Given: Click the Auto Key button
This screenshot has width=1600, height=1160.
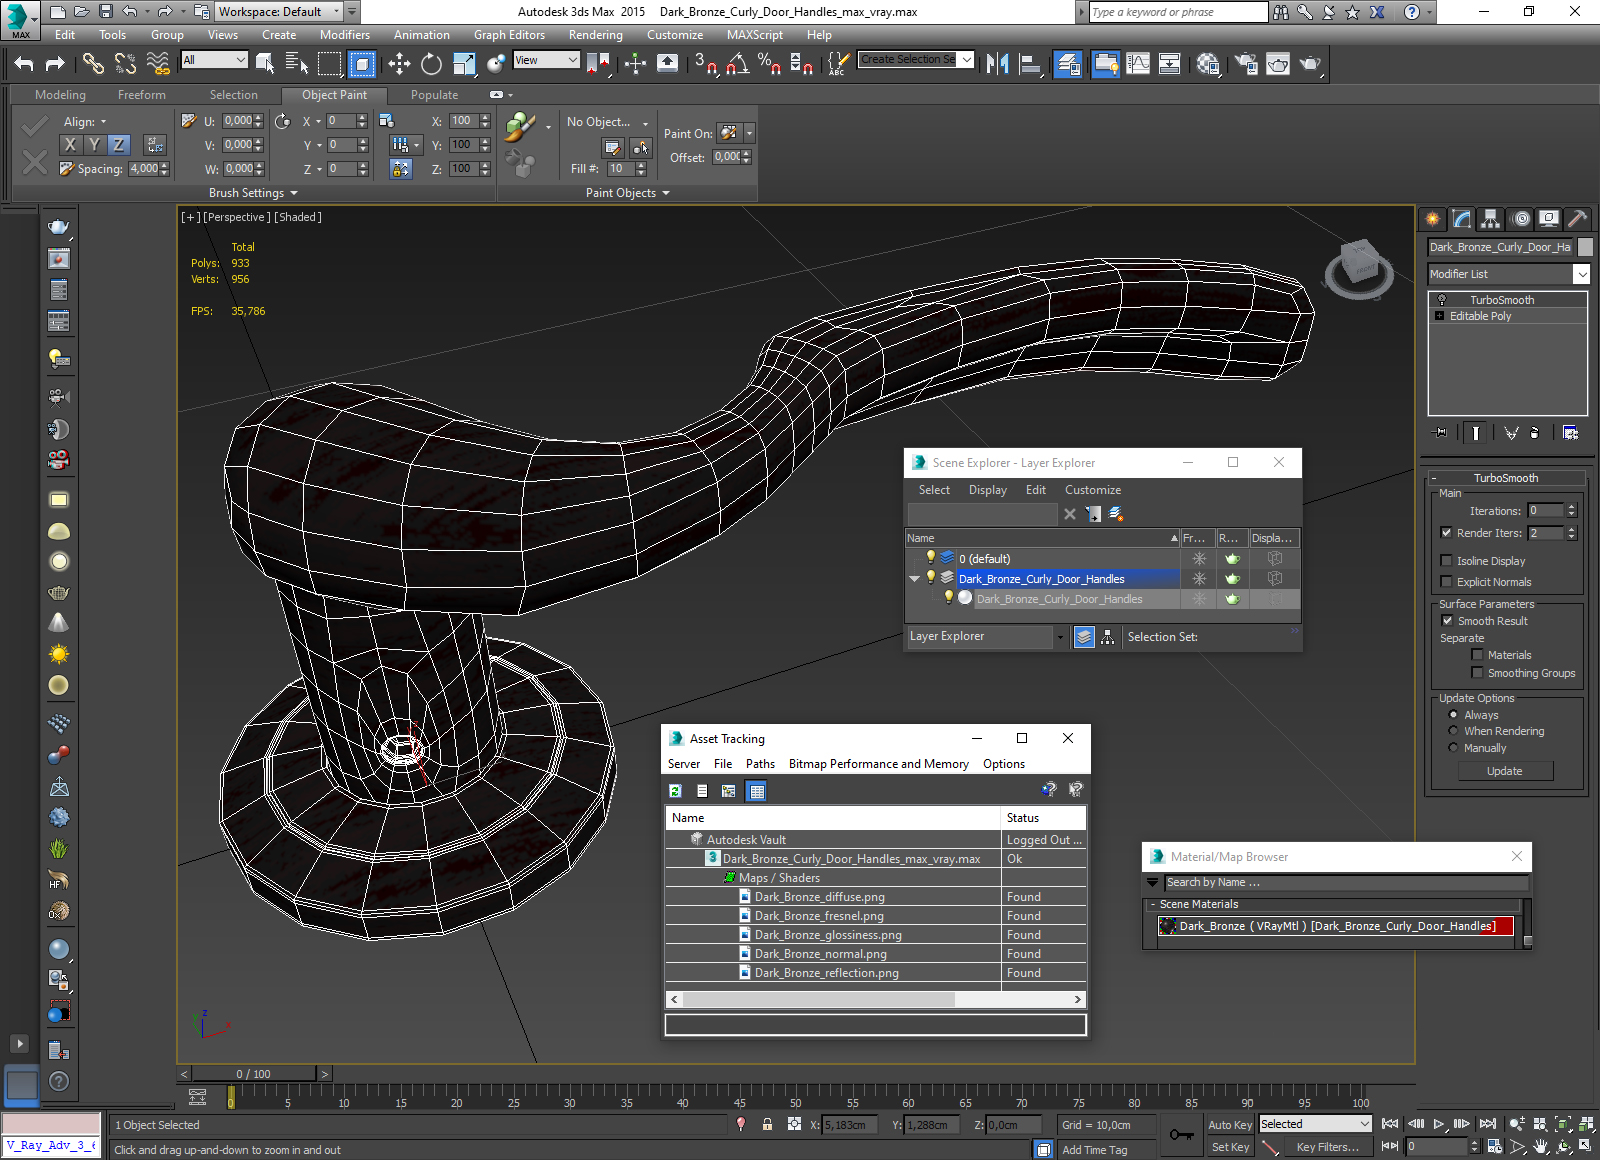Looking at the screenshot, I should point(1229,1125).
